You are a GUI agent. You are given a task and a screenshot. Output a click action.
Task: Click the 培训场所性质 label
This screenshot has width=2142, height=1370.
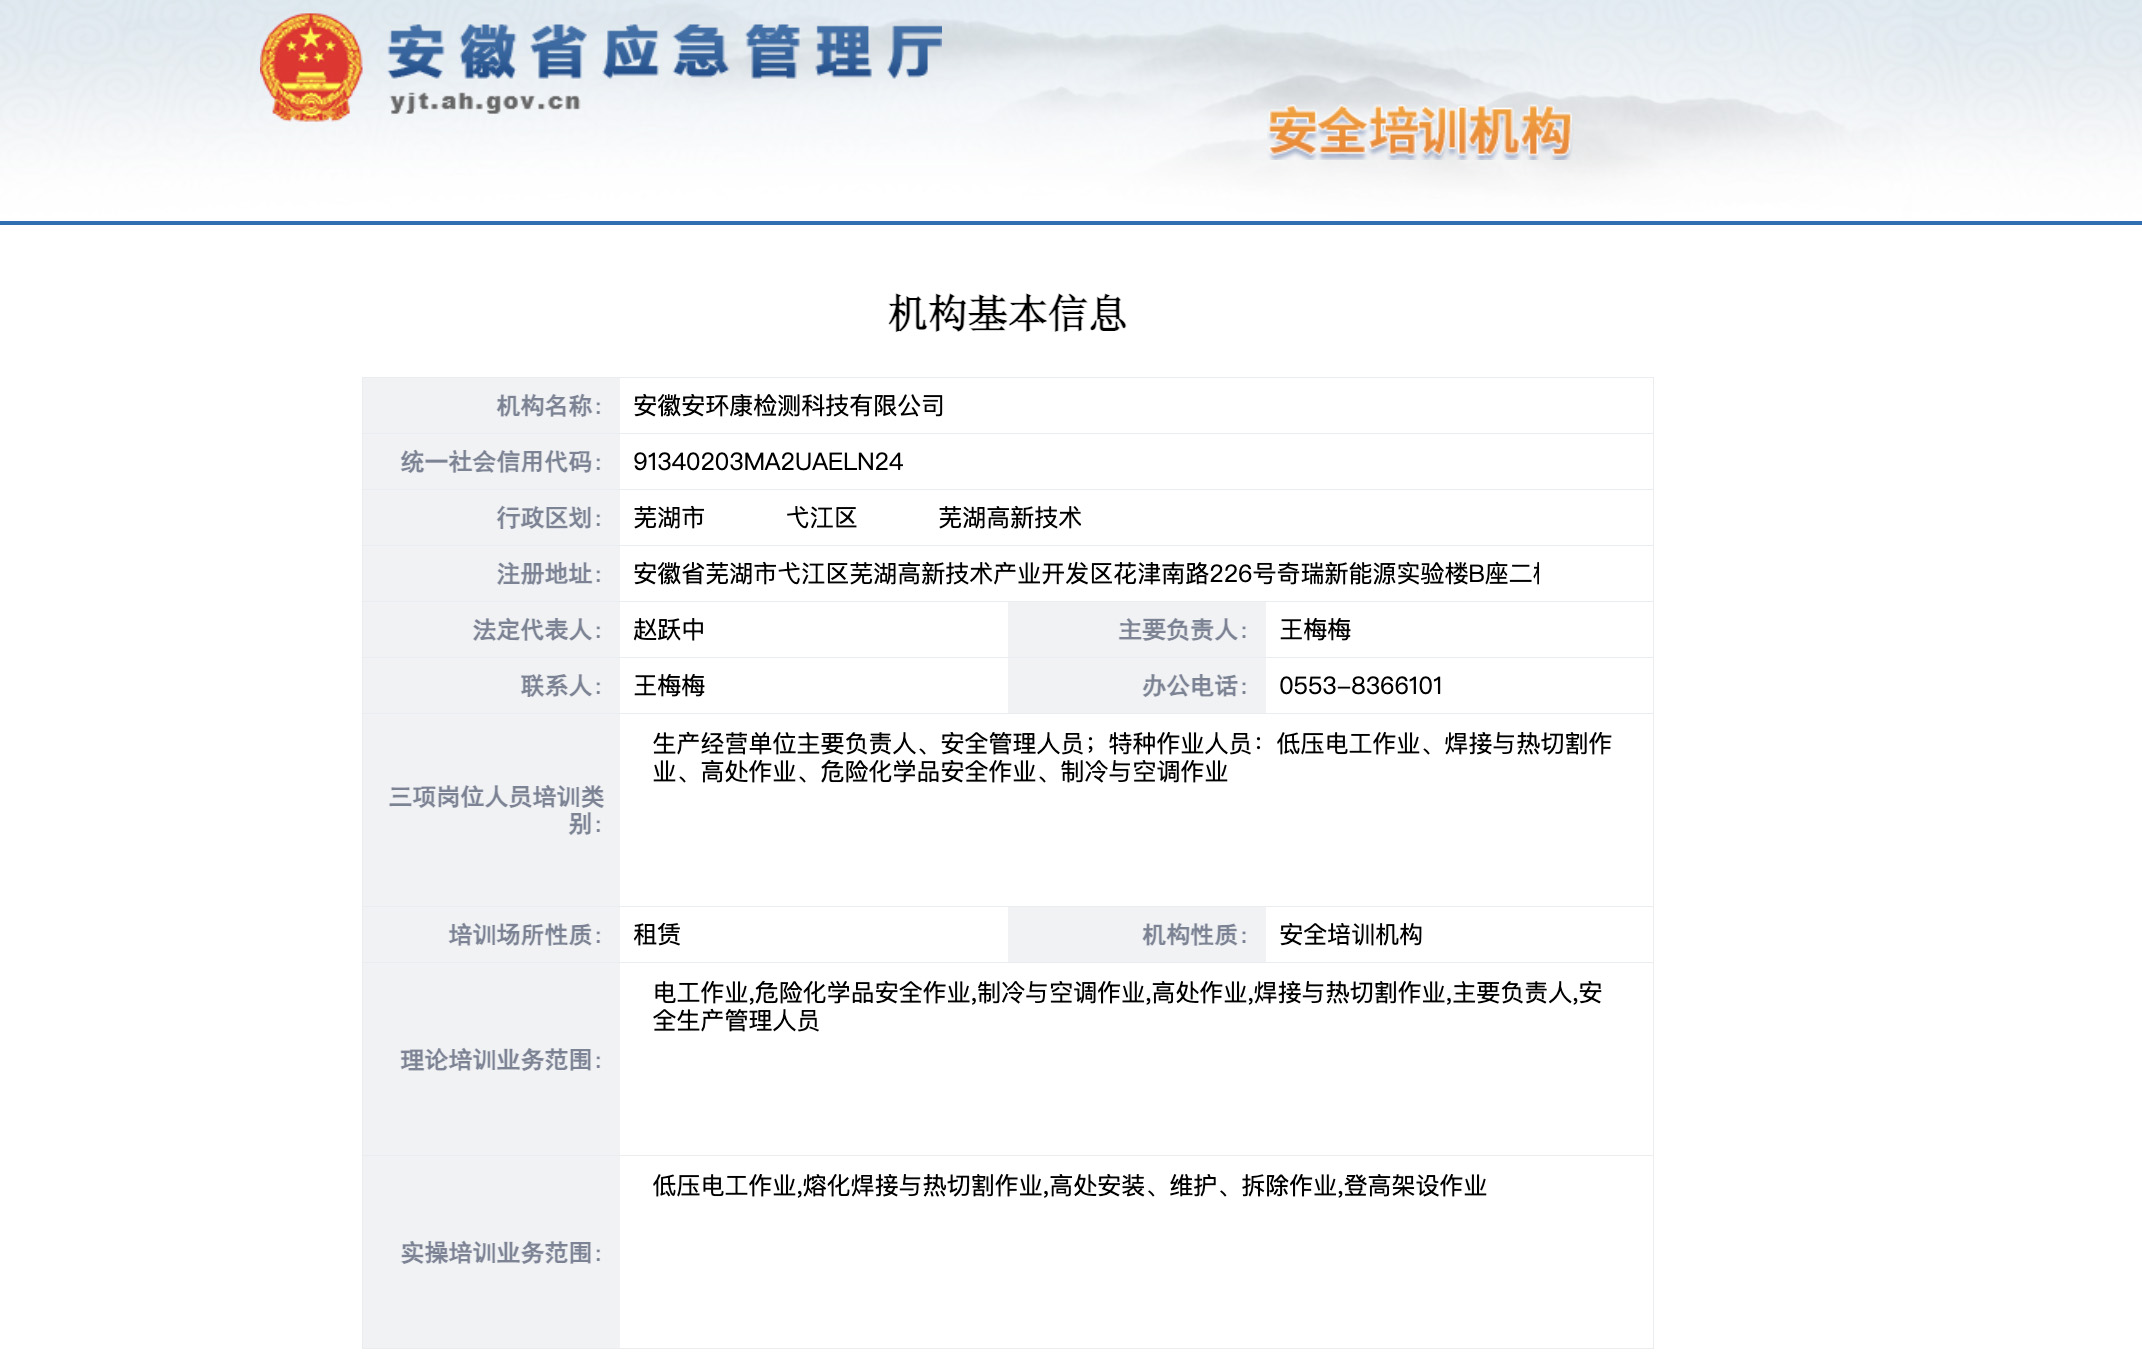[x=525, y=934]
